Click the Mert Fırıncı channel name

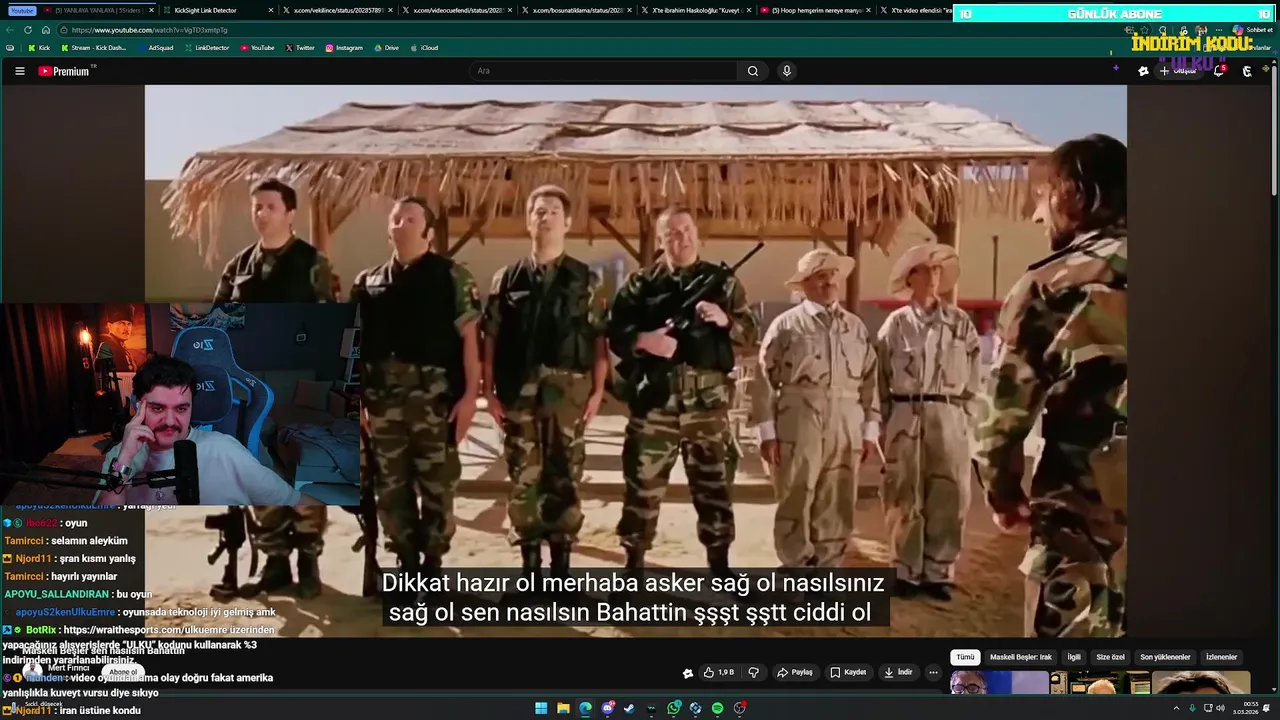click(x=69, y=667)
